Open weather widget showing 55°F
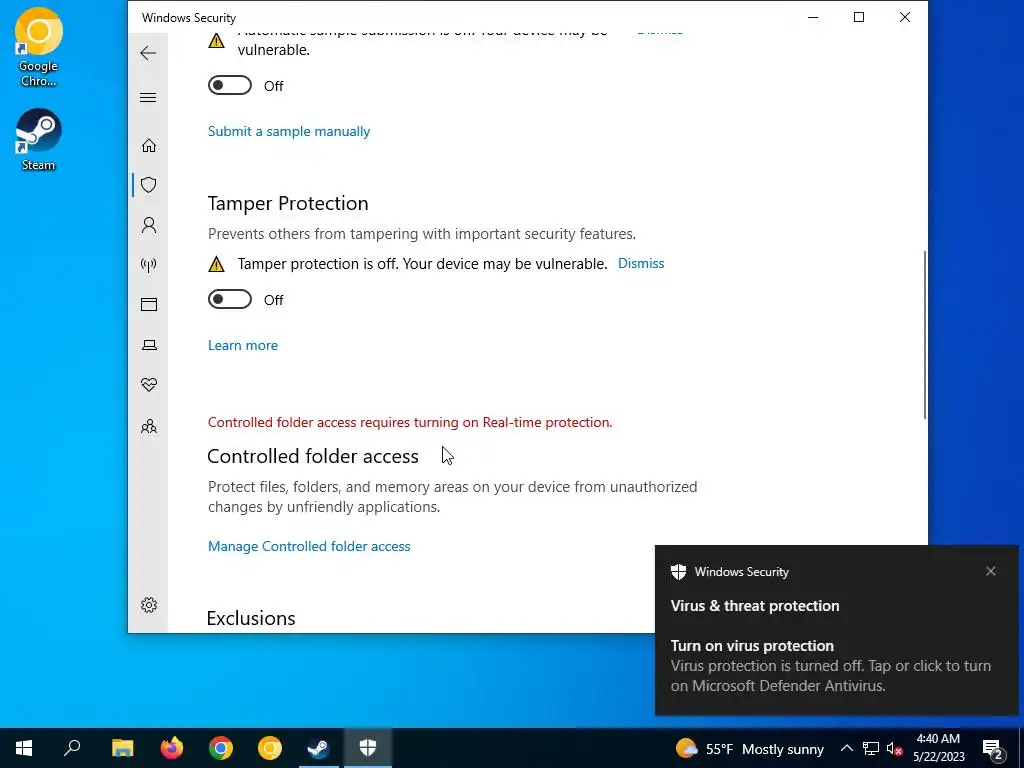The height and width of the screenshot is (768, 1024). pyautogui.click(x=750, y=748)
